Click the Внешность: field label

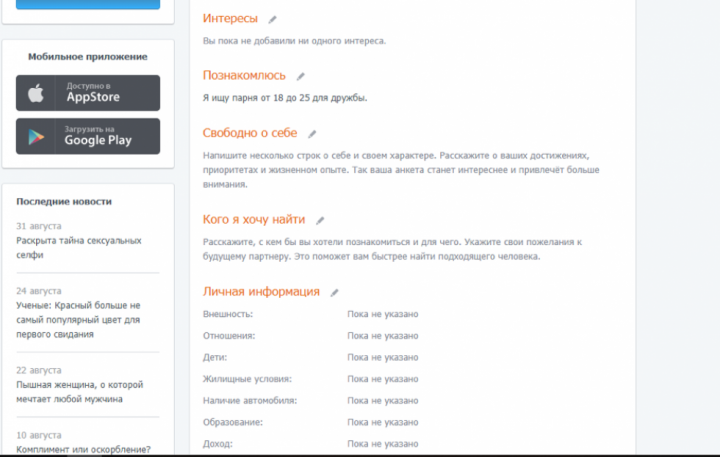(x=228, y=314)
